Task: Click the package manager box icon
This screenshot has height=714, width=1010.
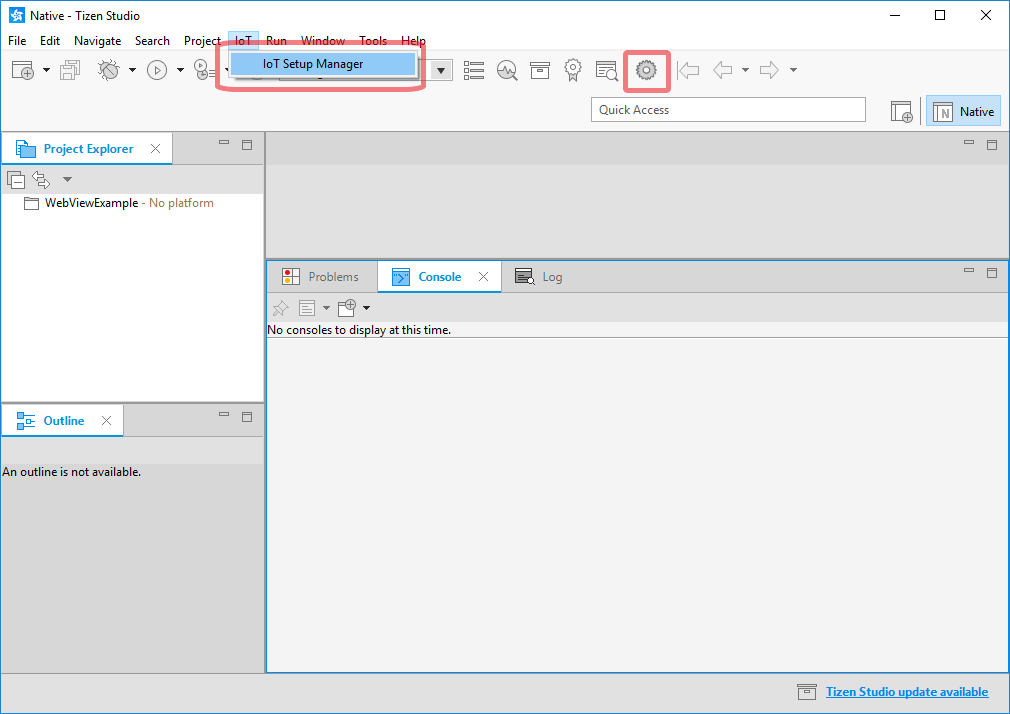Action: click(x=540, y=70)
